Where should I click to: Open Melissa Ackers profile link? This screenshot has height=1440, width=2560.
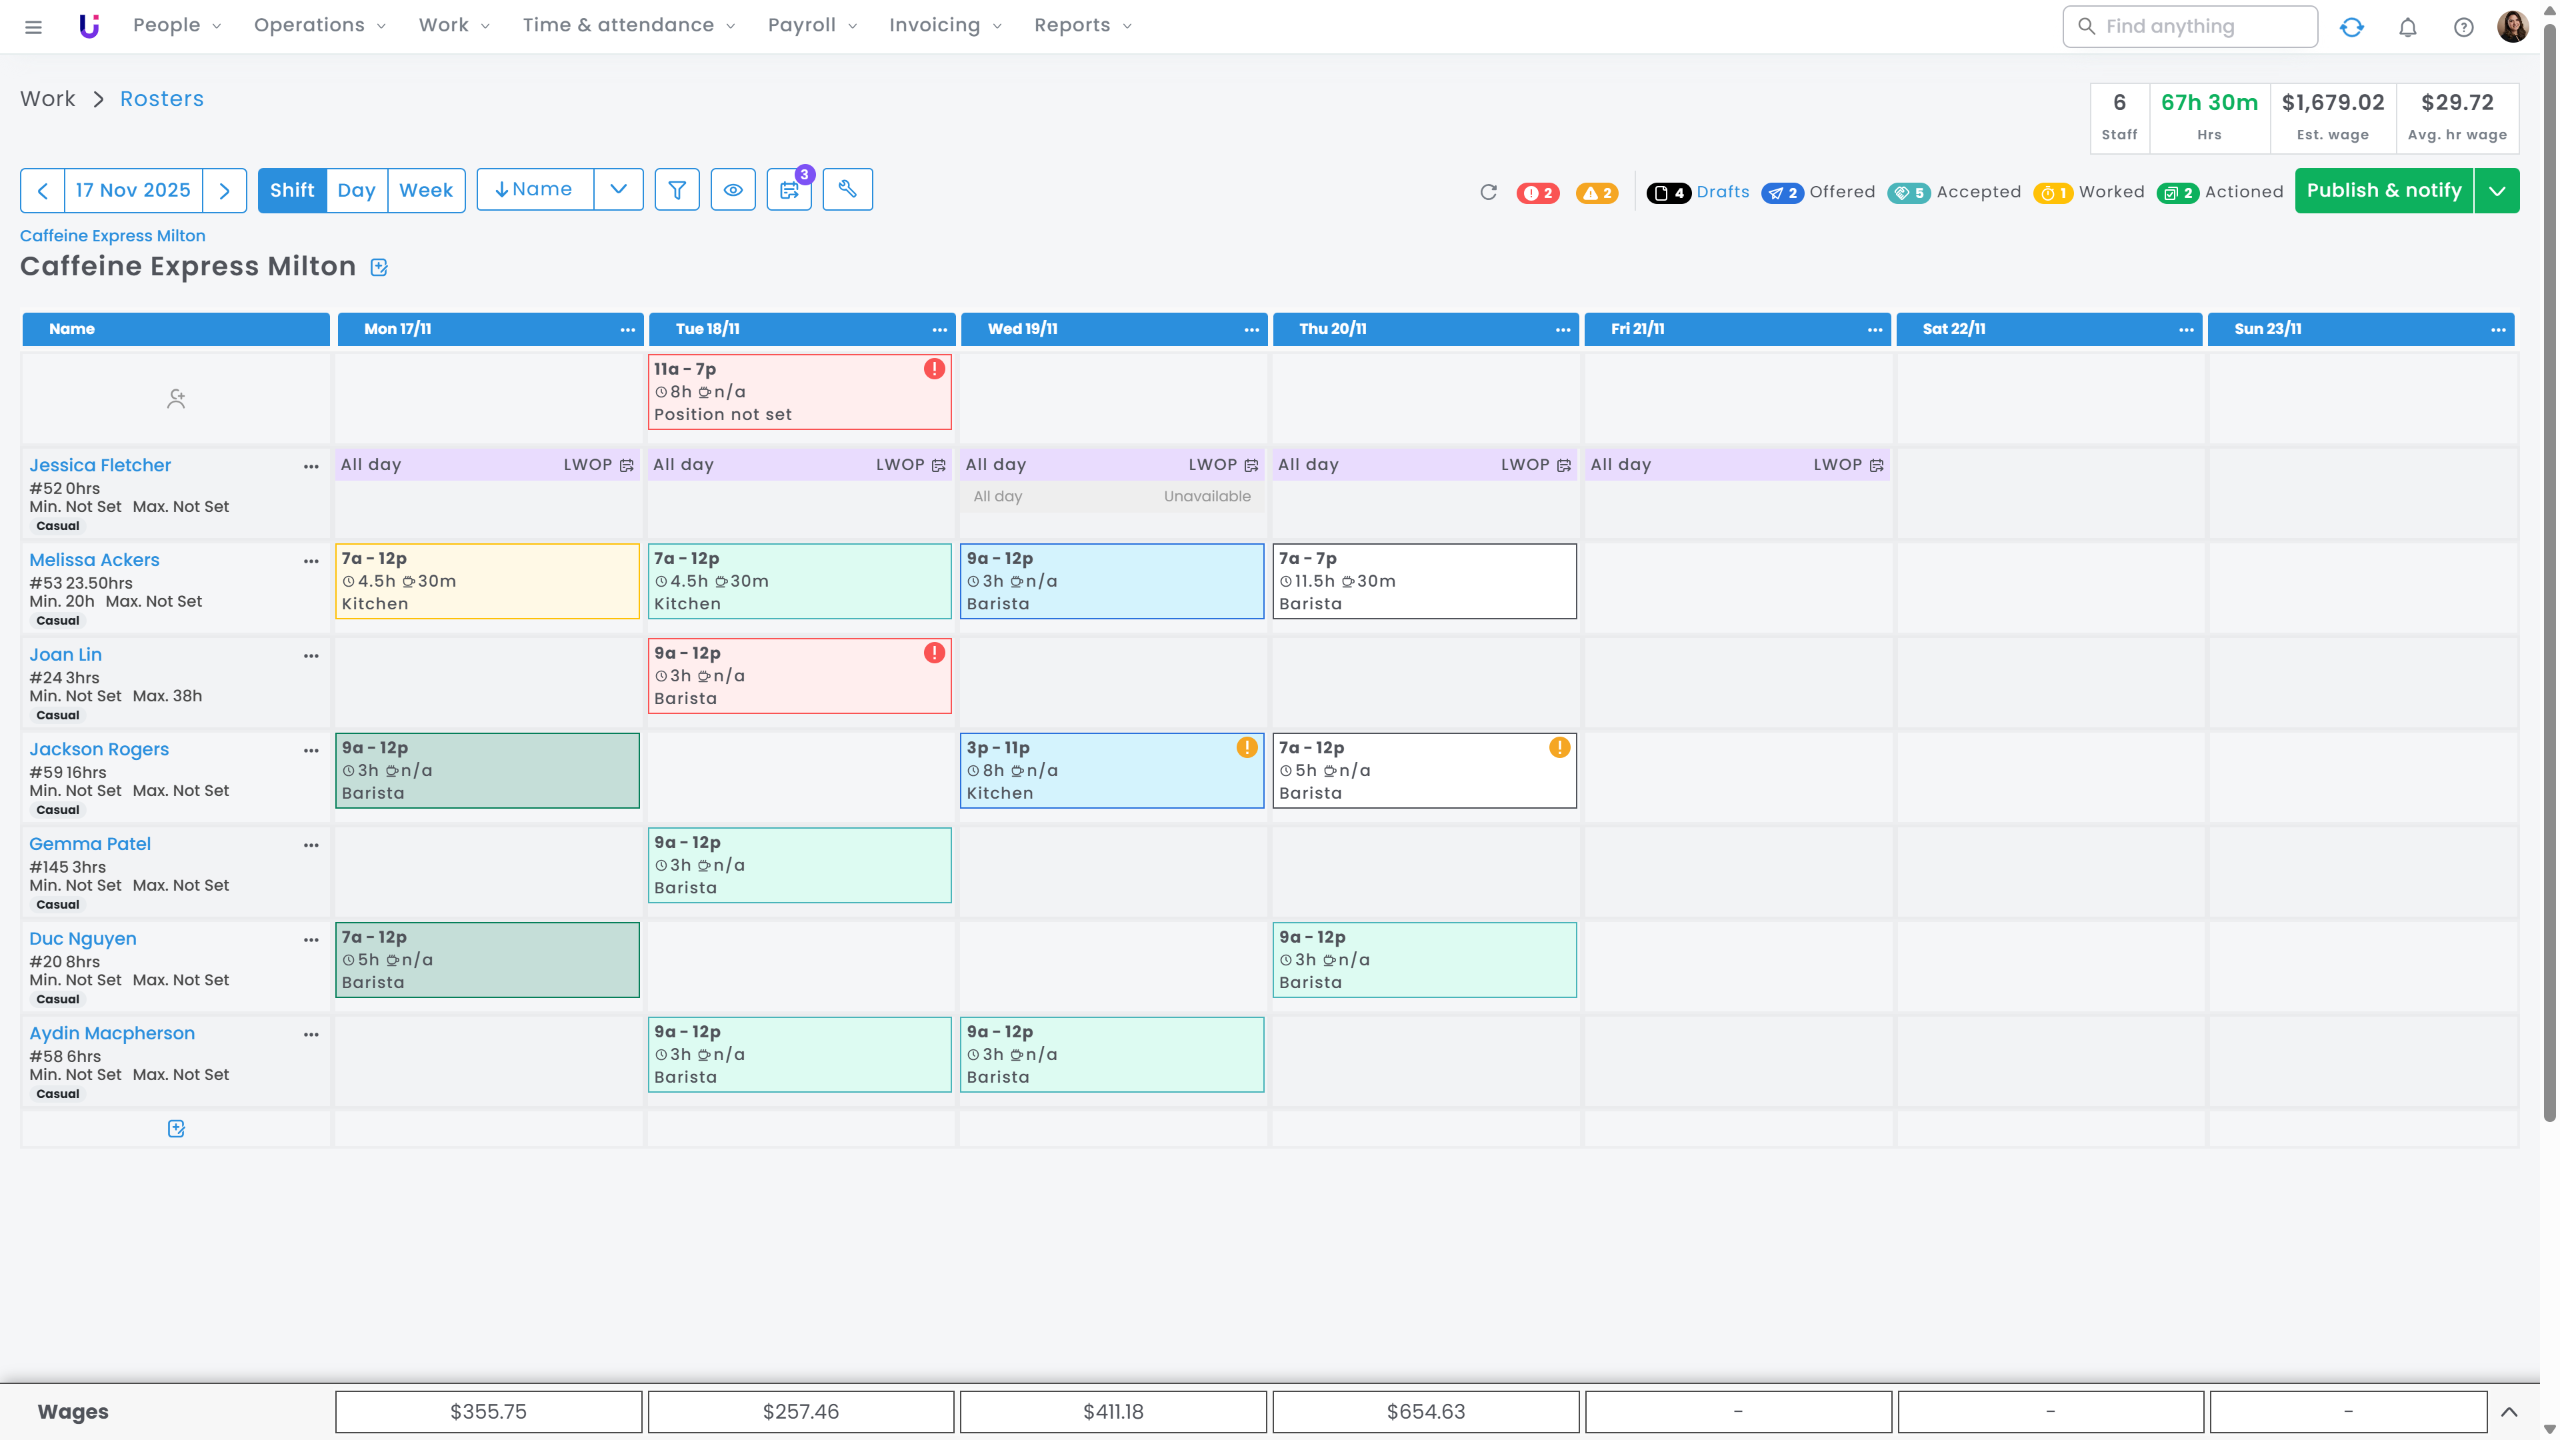pyautogui.click(x=94, y=560)
